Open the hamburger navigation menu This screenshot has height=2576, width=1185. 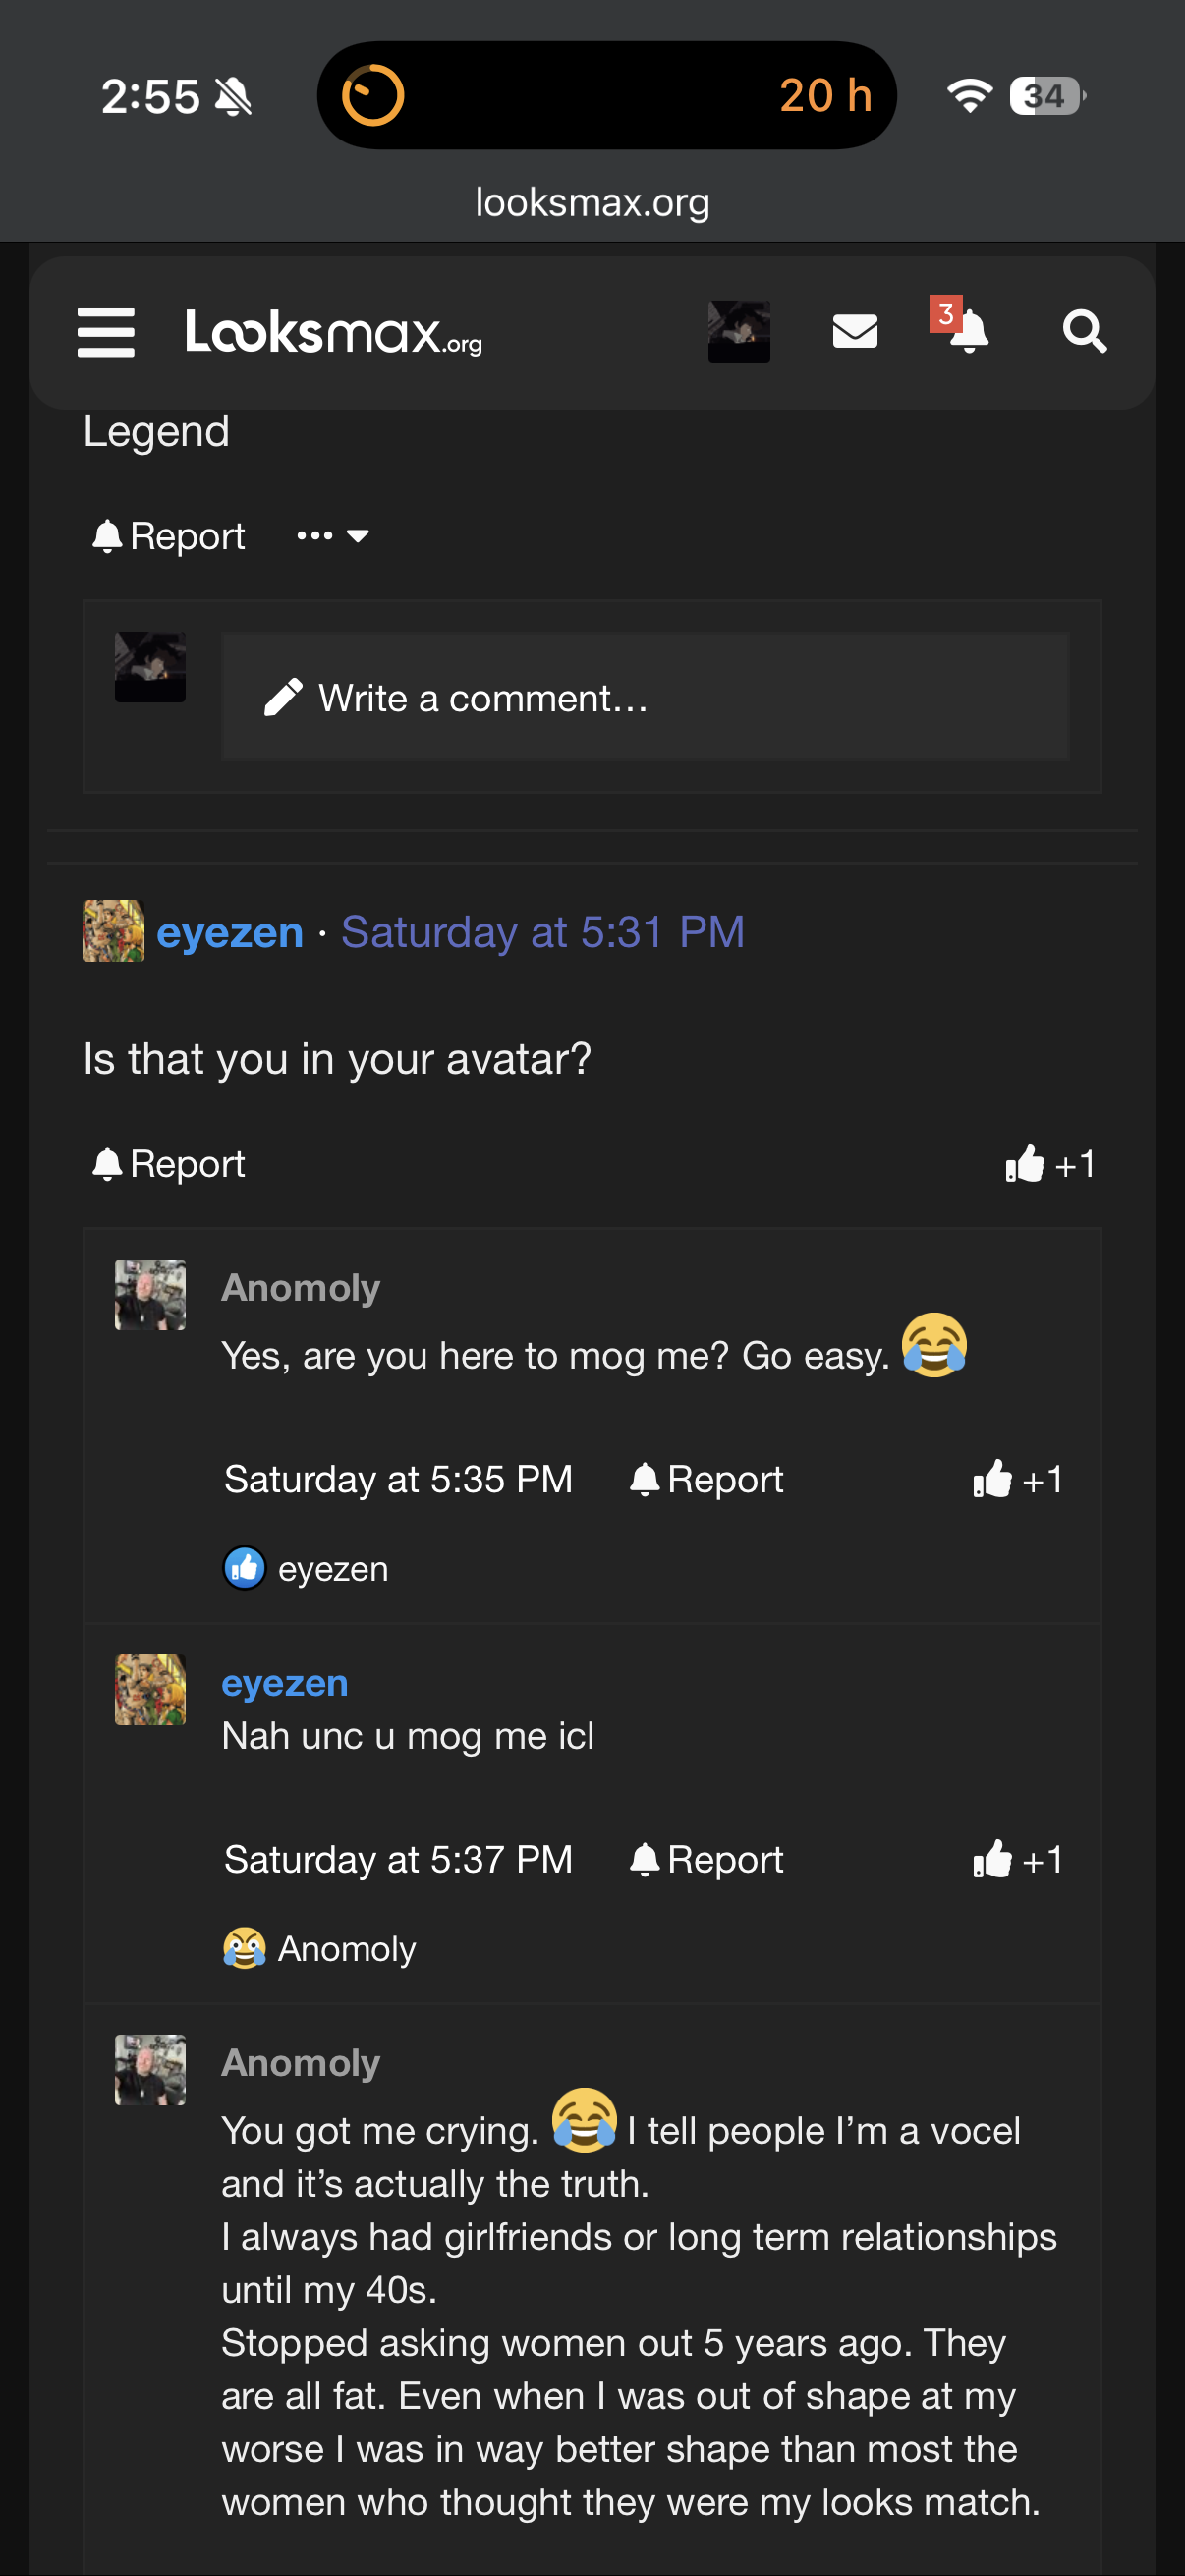[x=106, y=332]
